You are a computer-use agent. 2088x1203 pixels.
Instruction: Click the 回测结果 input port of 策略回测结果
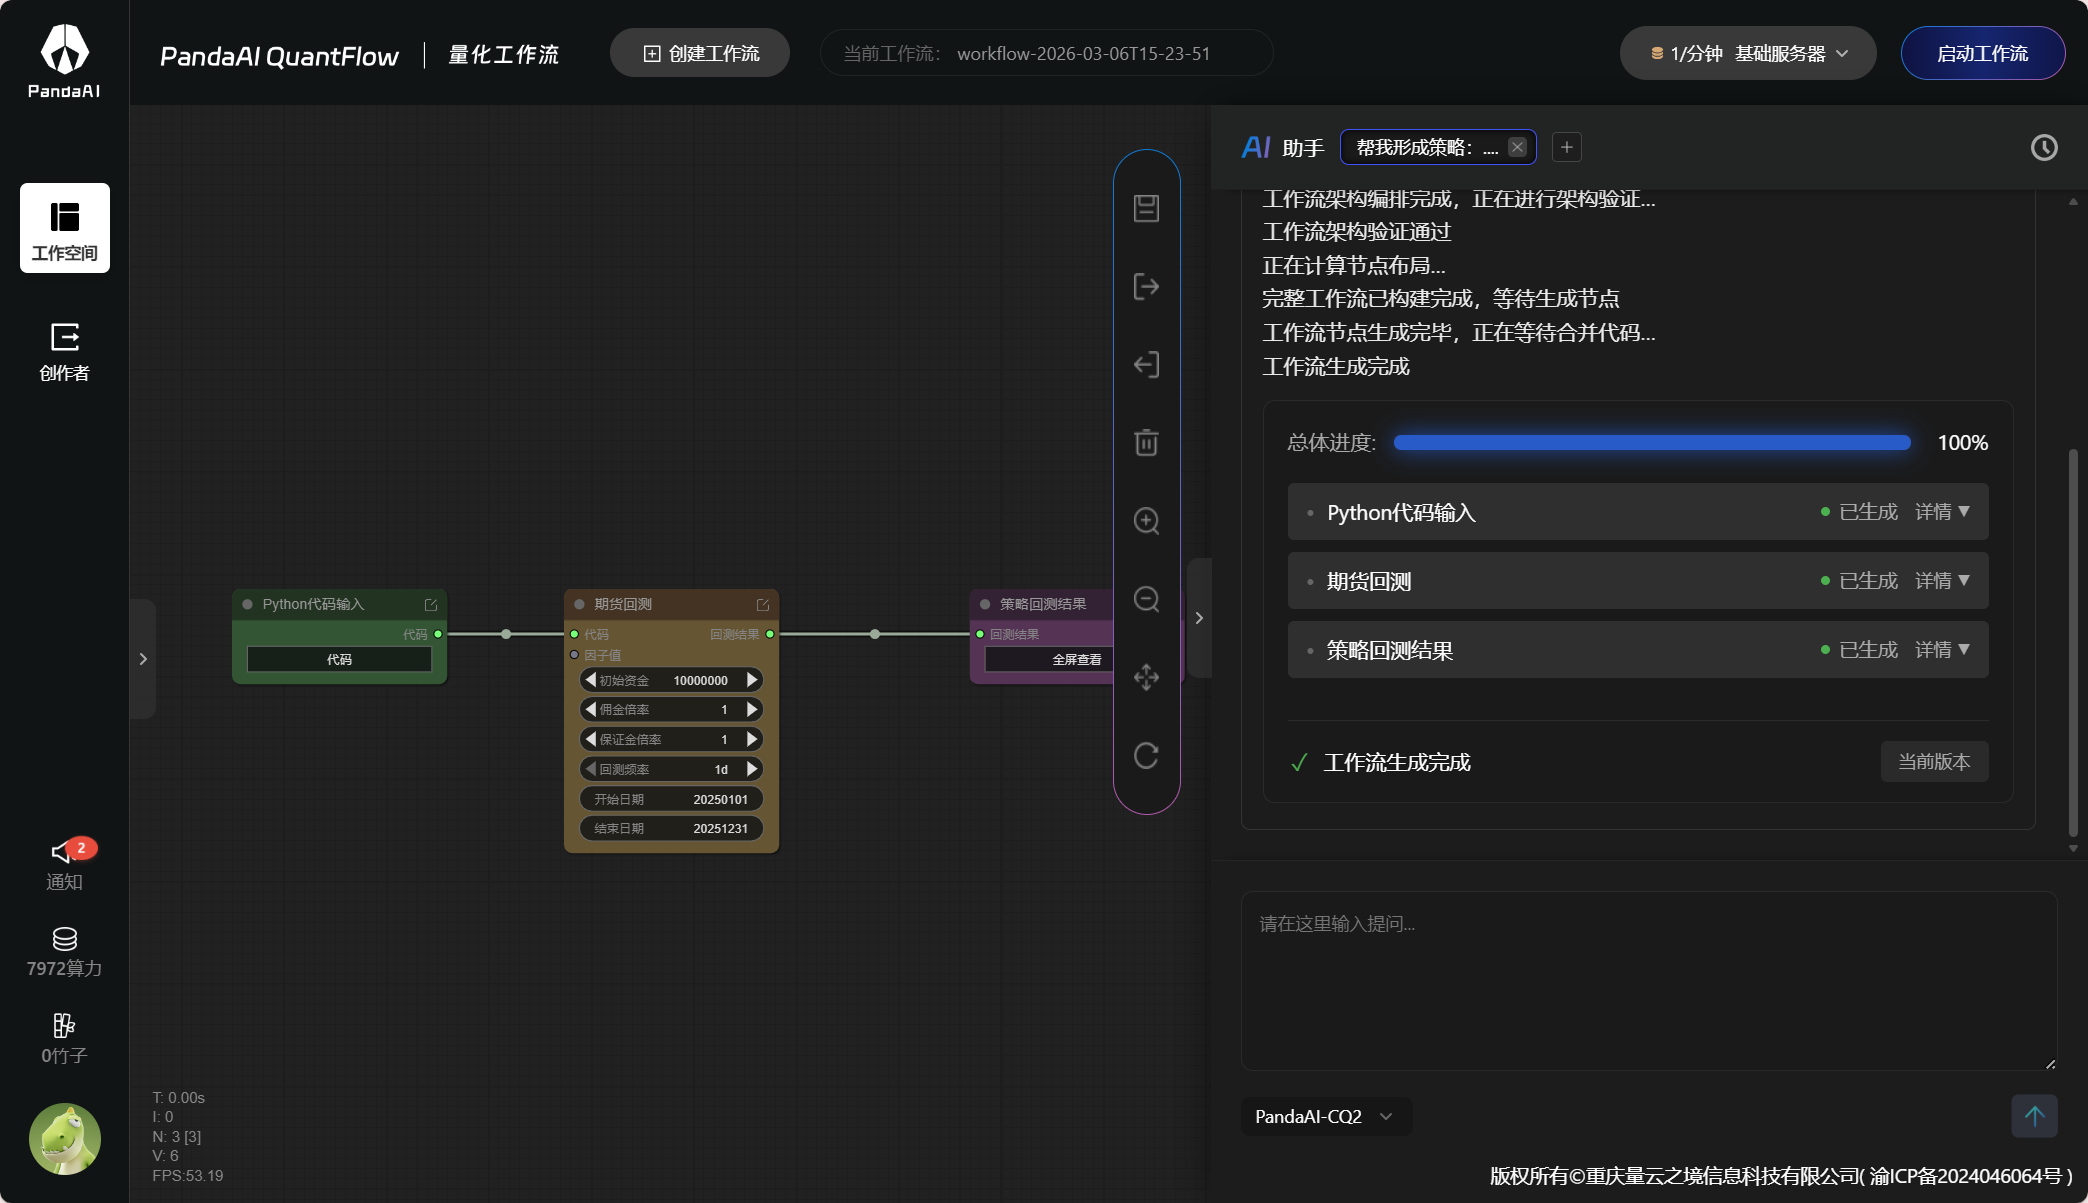tap(980, 634)
